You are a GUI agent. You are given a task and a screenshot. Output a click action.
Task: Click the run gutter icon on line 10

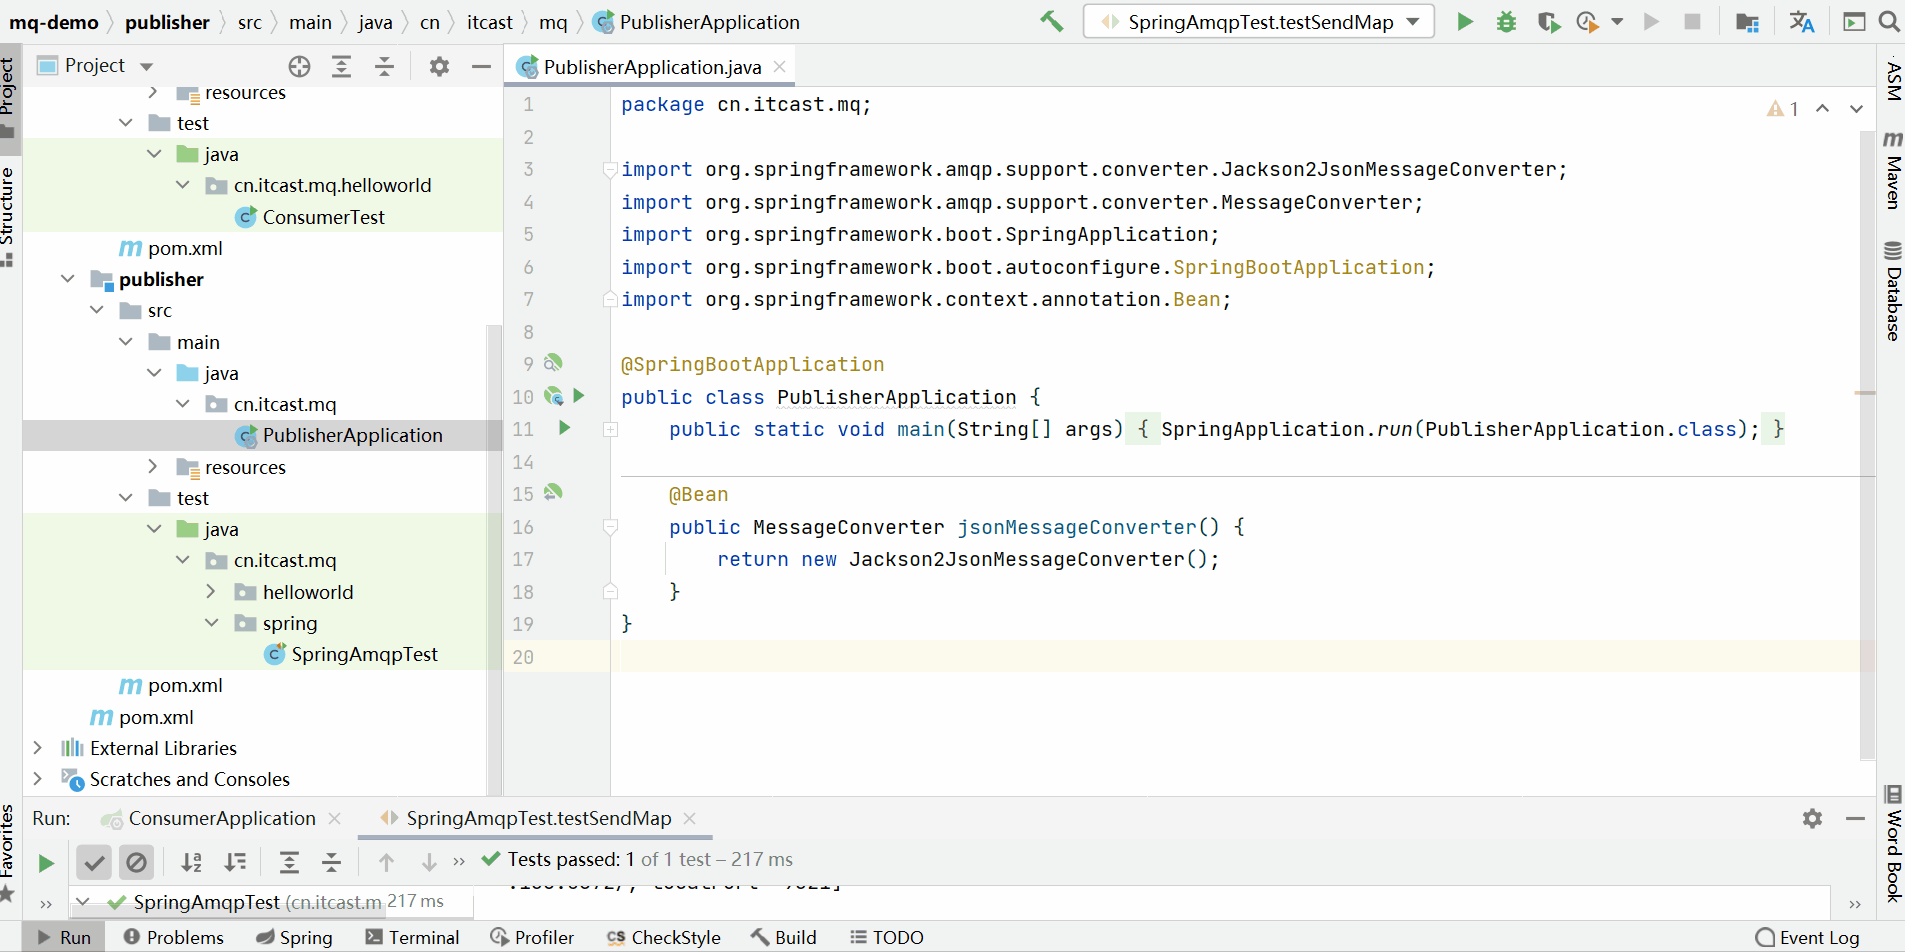click(x=578, y=396)
